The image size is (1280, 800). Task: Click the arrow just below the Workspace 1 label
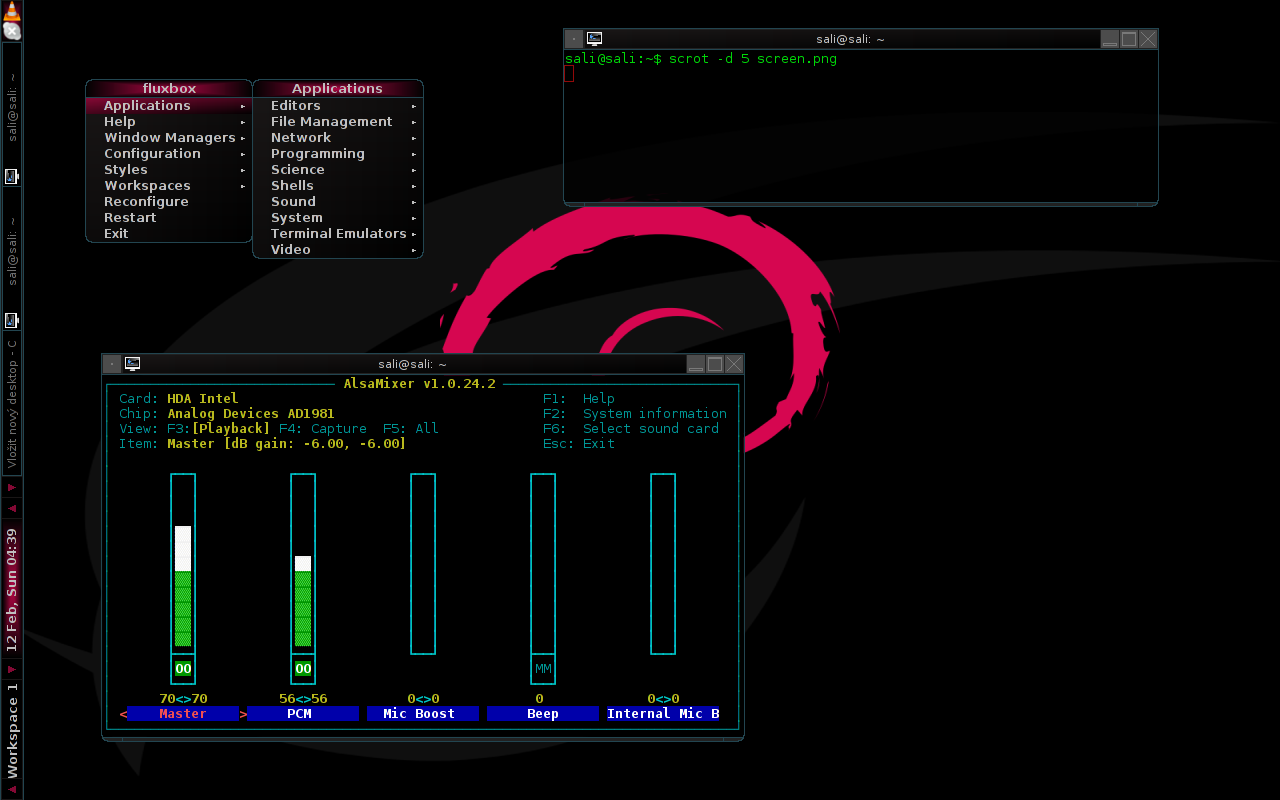click(12, 789)
